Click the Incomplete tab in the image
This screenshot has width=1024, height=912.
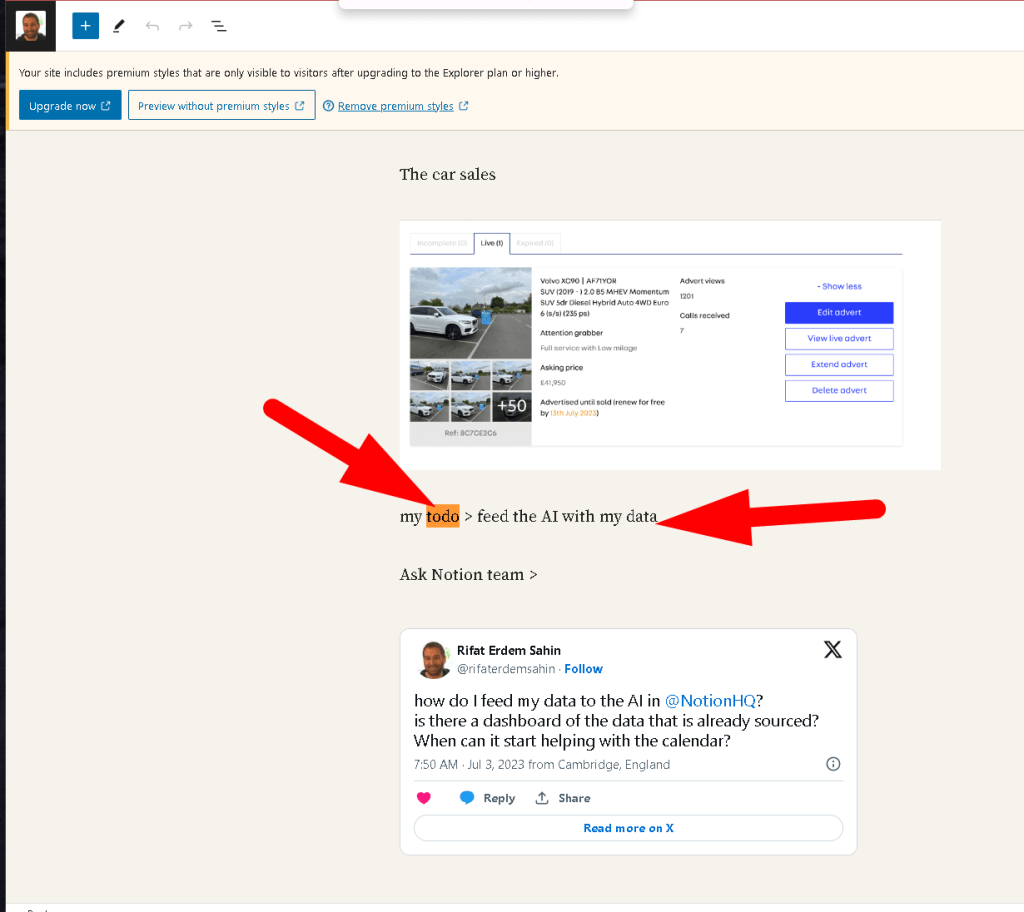442,243
